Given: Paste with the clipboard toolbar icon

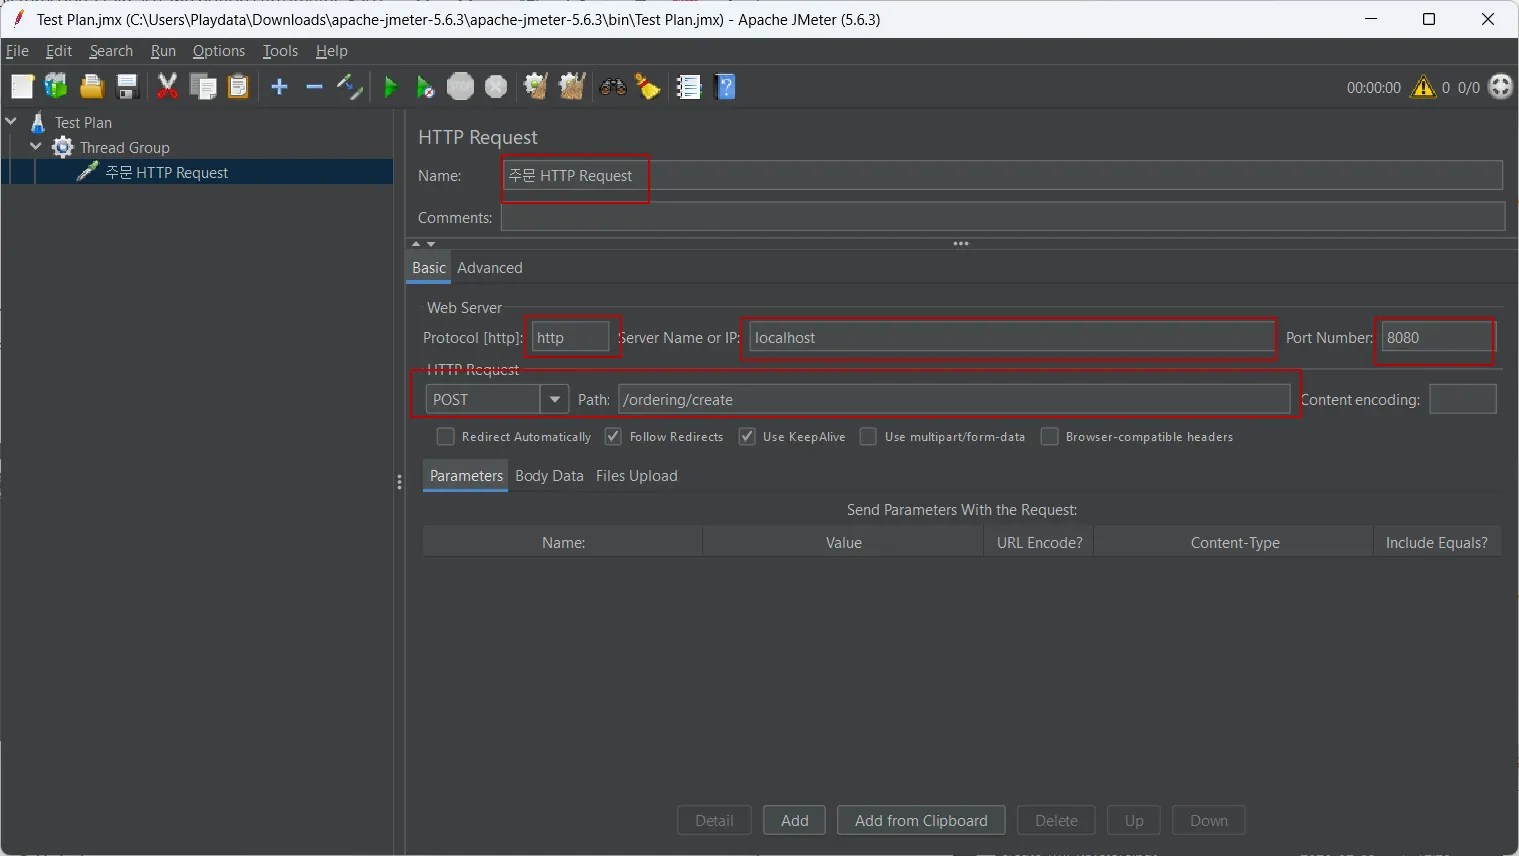Looking at the screenshot, I should click(x=238, y=87).
